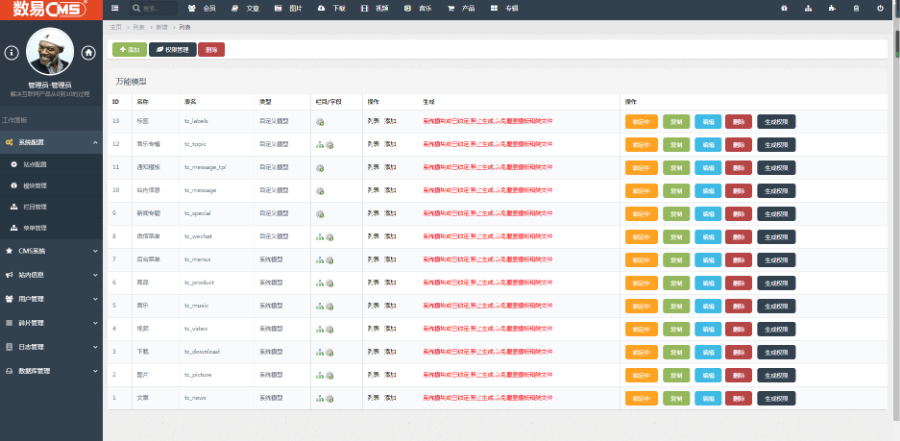Image resolution: width=900 pixels, height=441 pixels.
Task: Open the 专辑 albums shortcut in top bar
Action: (x=504, y=9)
